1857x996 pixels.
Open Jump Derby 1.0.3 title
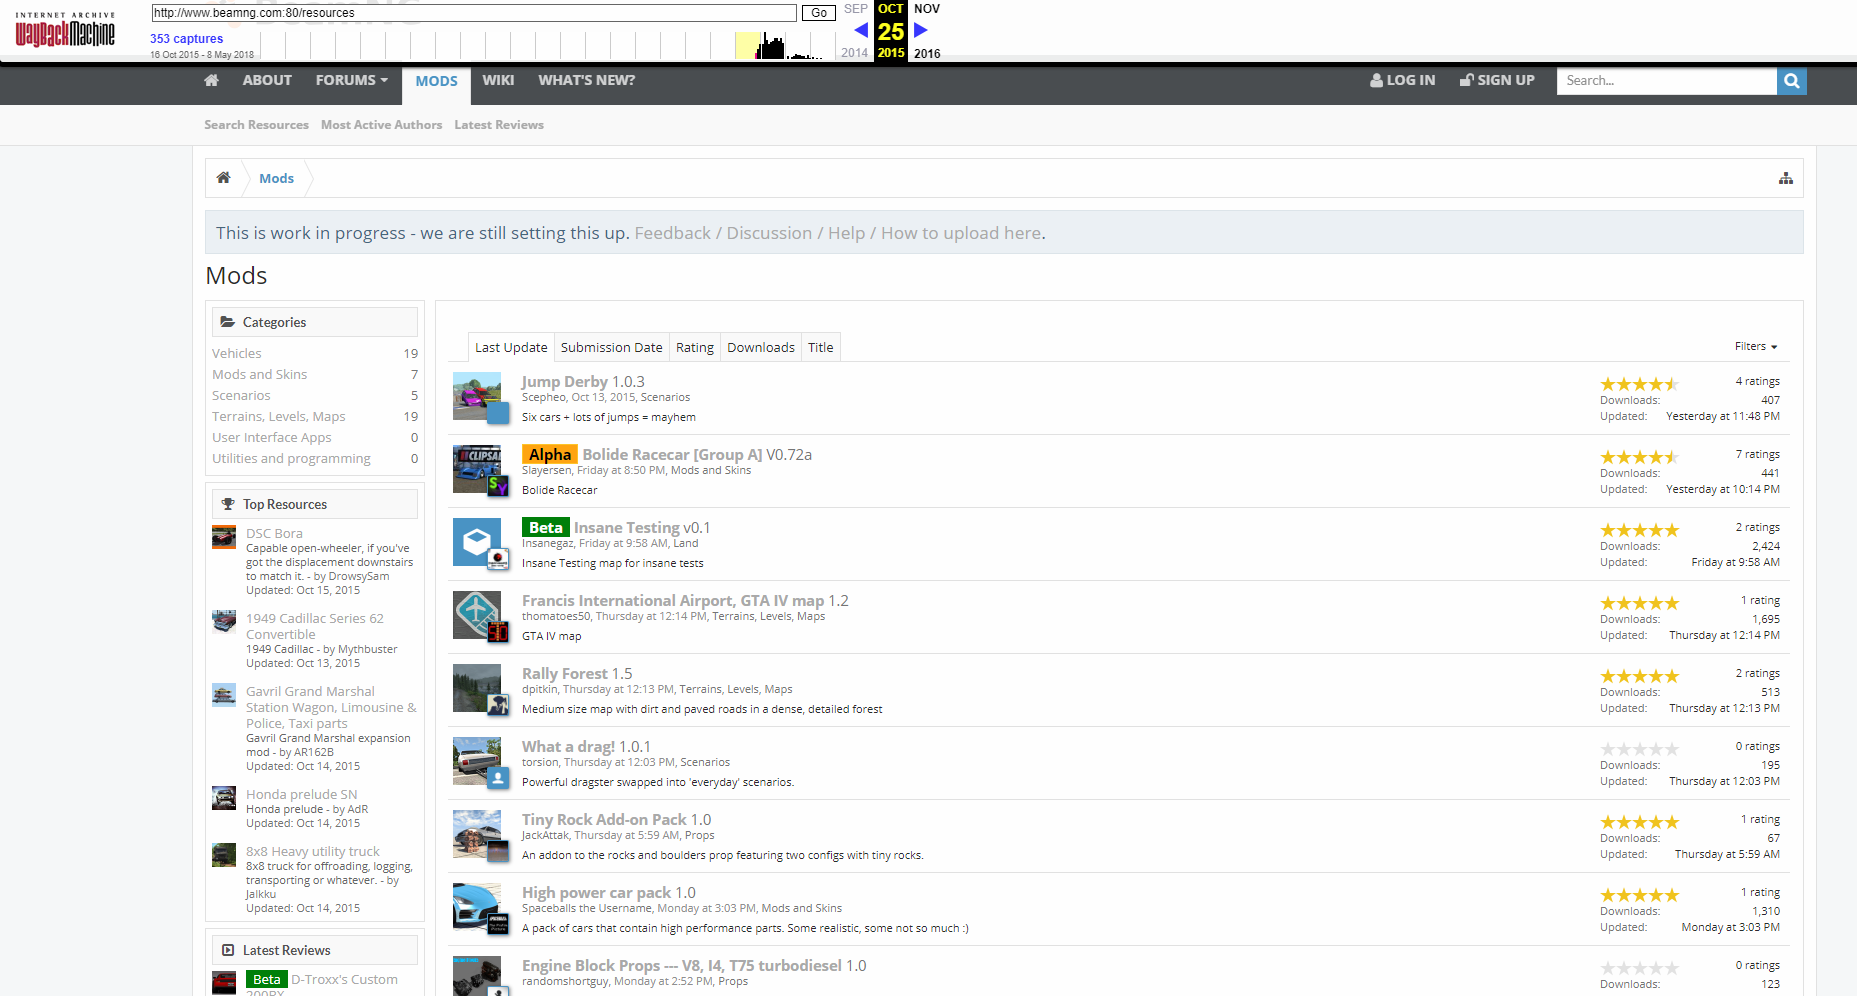(583, 382)
